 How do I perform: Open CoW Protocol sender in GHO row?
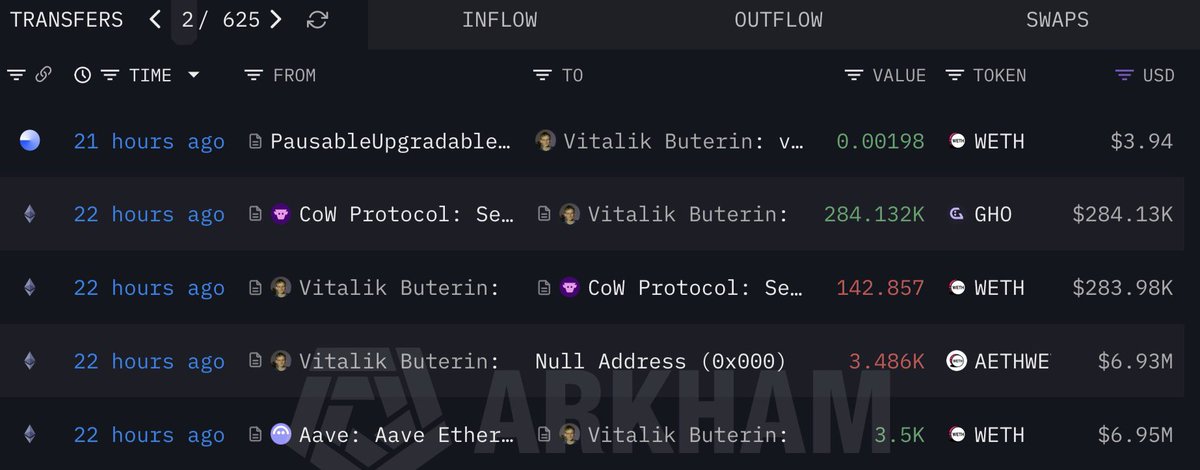405,214
